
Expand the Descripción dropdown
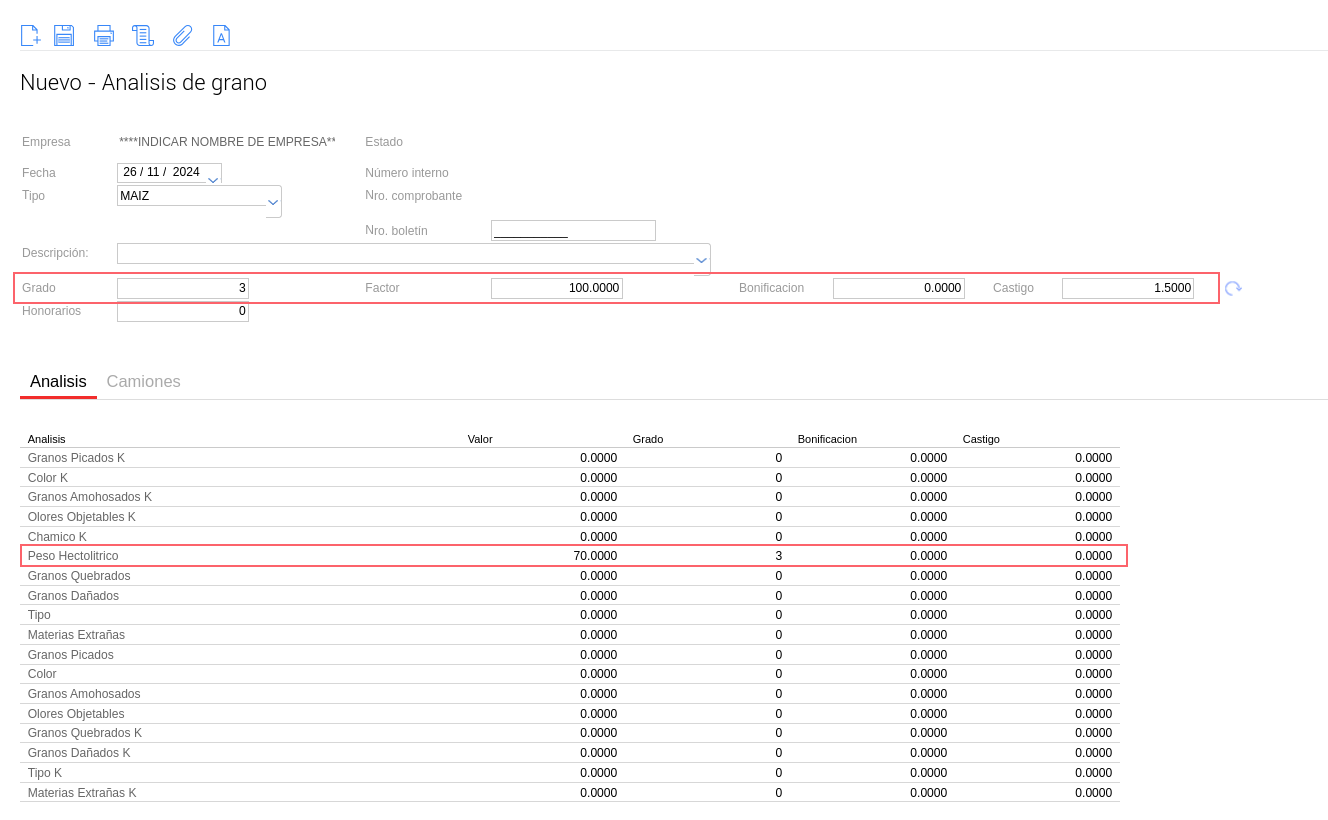701,260
